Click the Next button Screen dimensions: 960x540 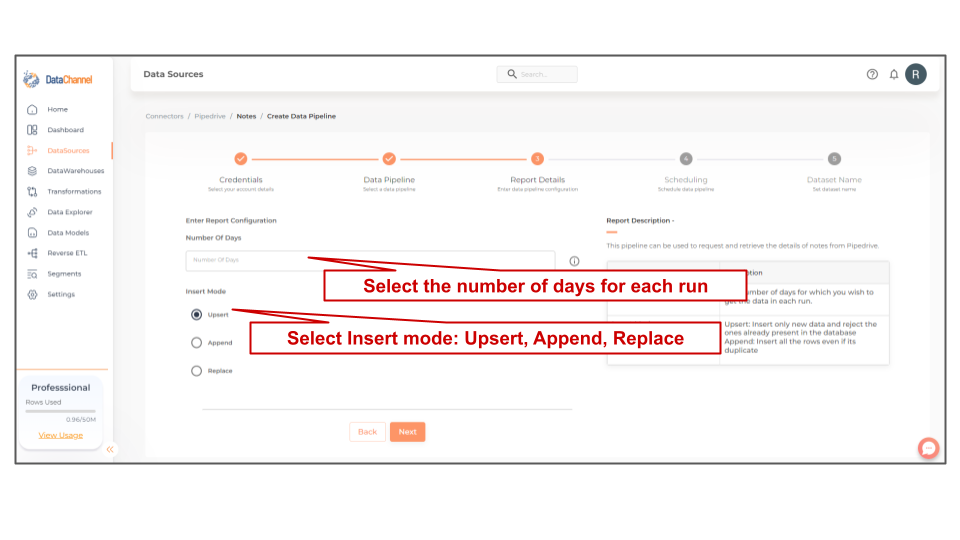[408, 432]
